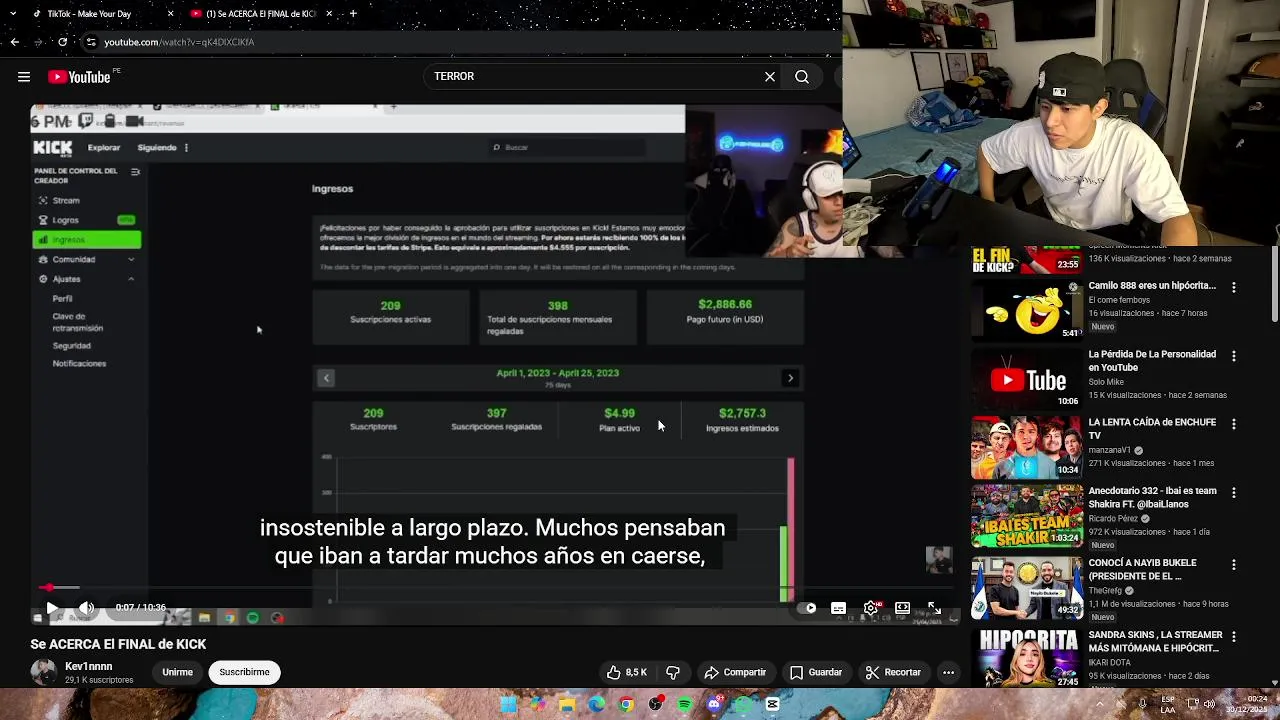Show hidden system tray icons

1100,704
